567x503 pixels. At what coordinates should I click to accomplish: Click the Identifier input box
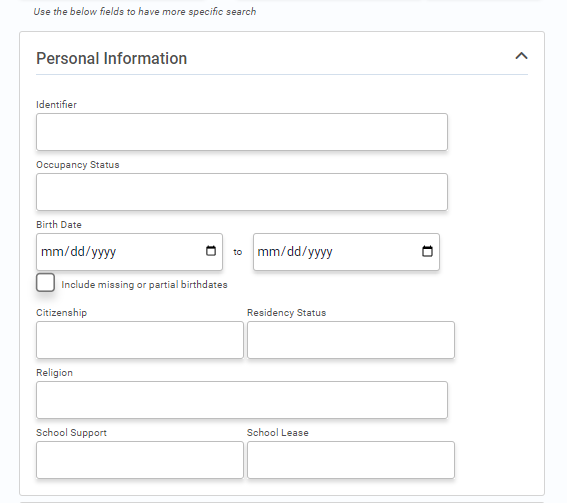[x=242, y=132]
